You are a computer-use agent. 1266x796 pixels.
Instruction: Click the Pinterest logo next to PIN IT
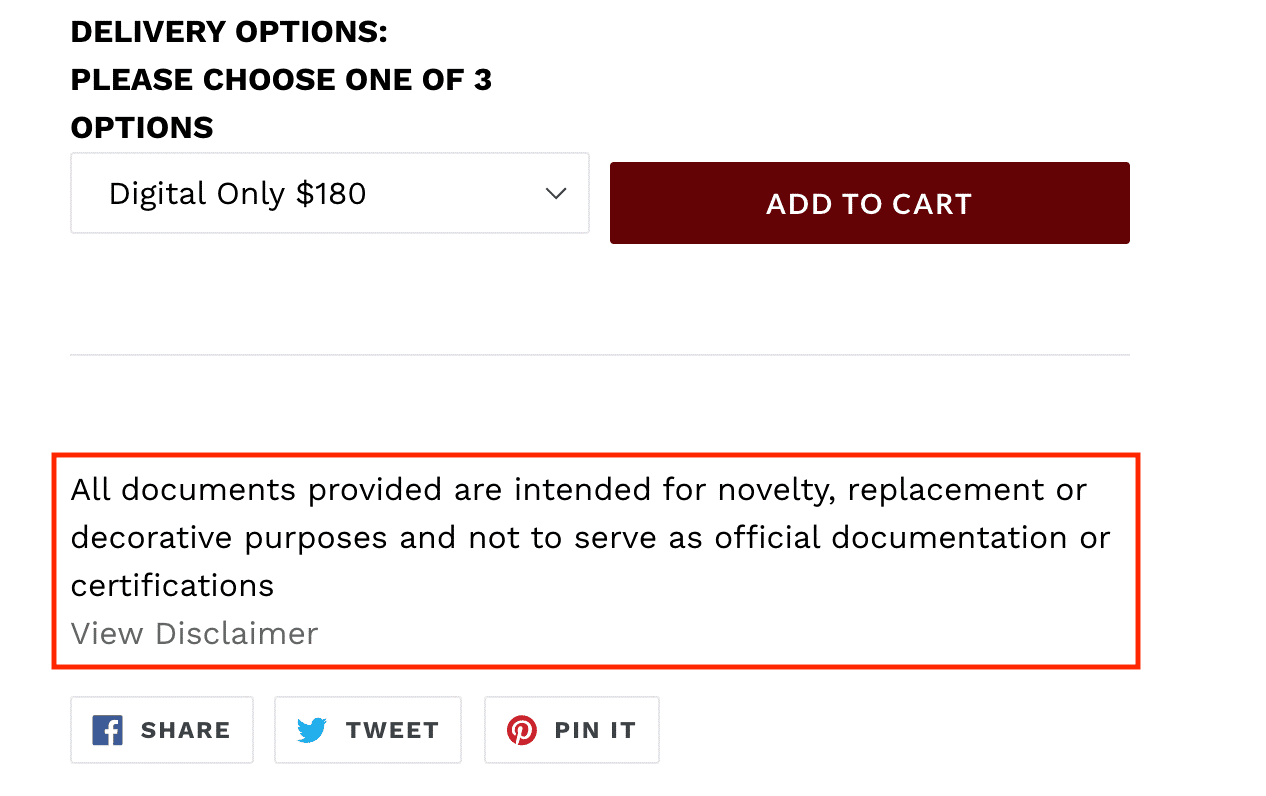[x=521, y=730]
